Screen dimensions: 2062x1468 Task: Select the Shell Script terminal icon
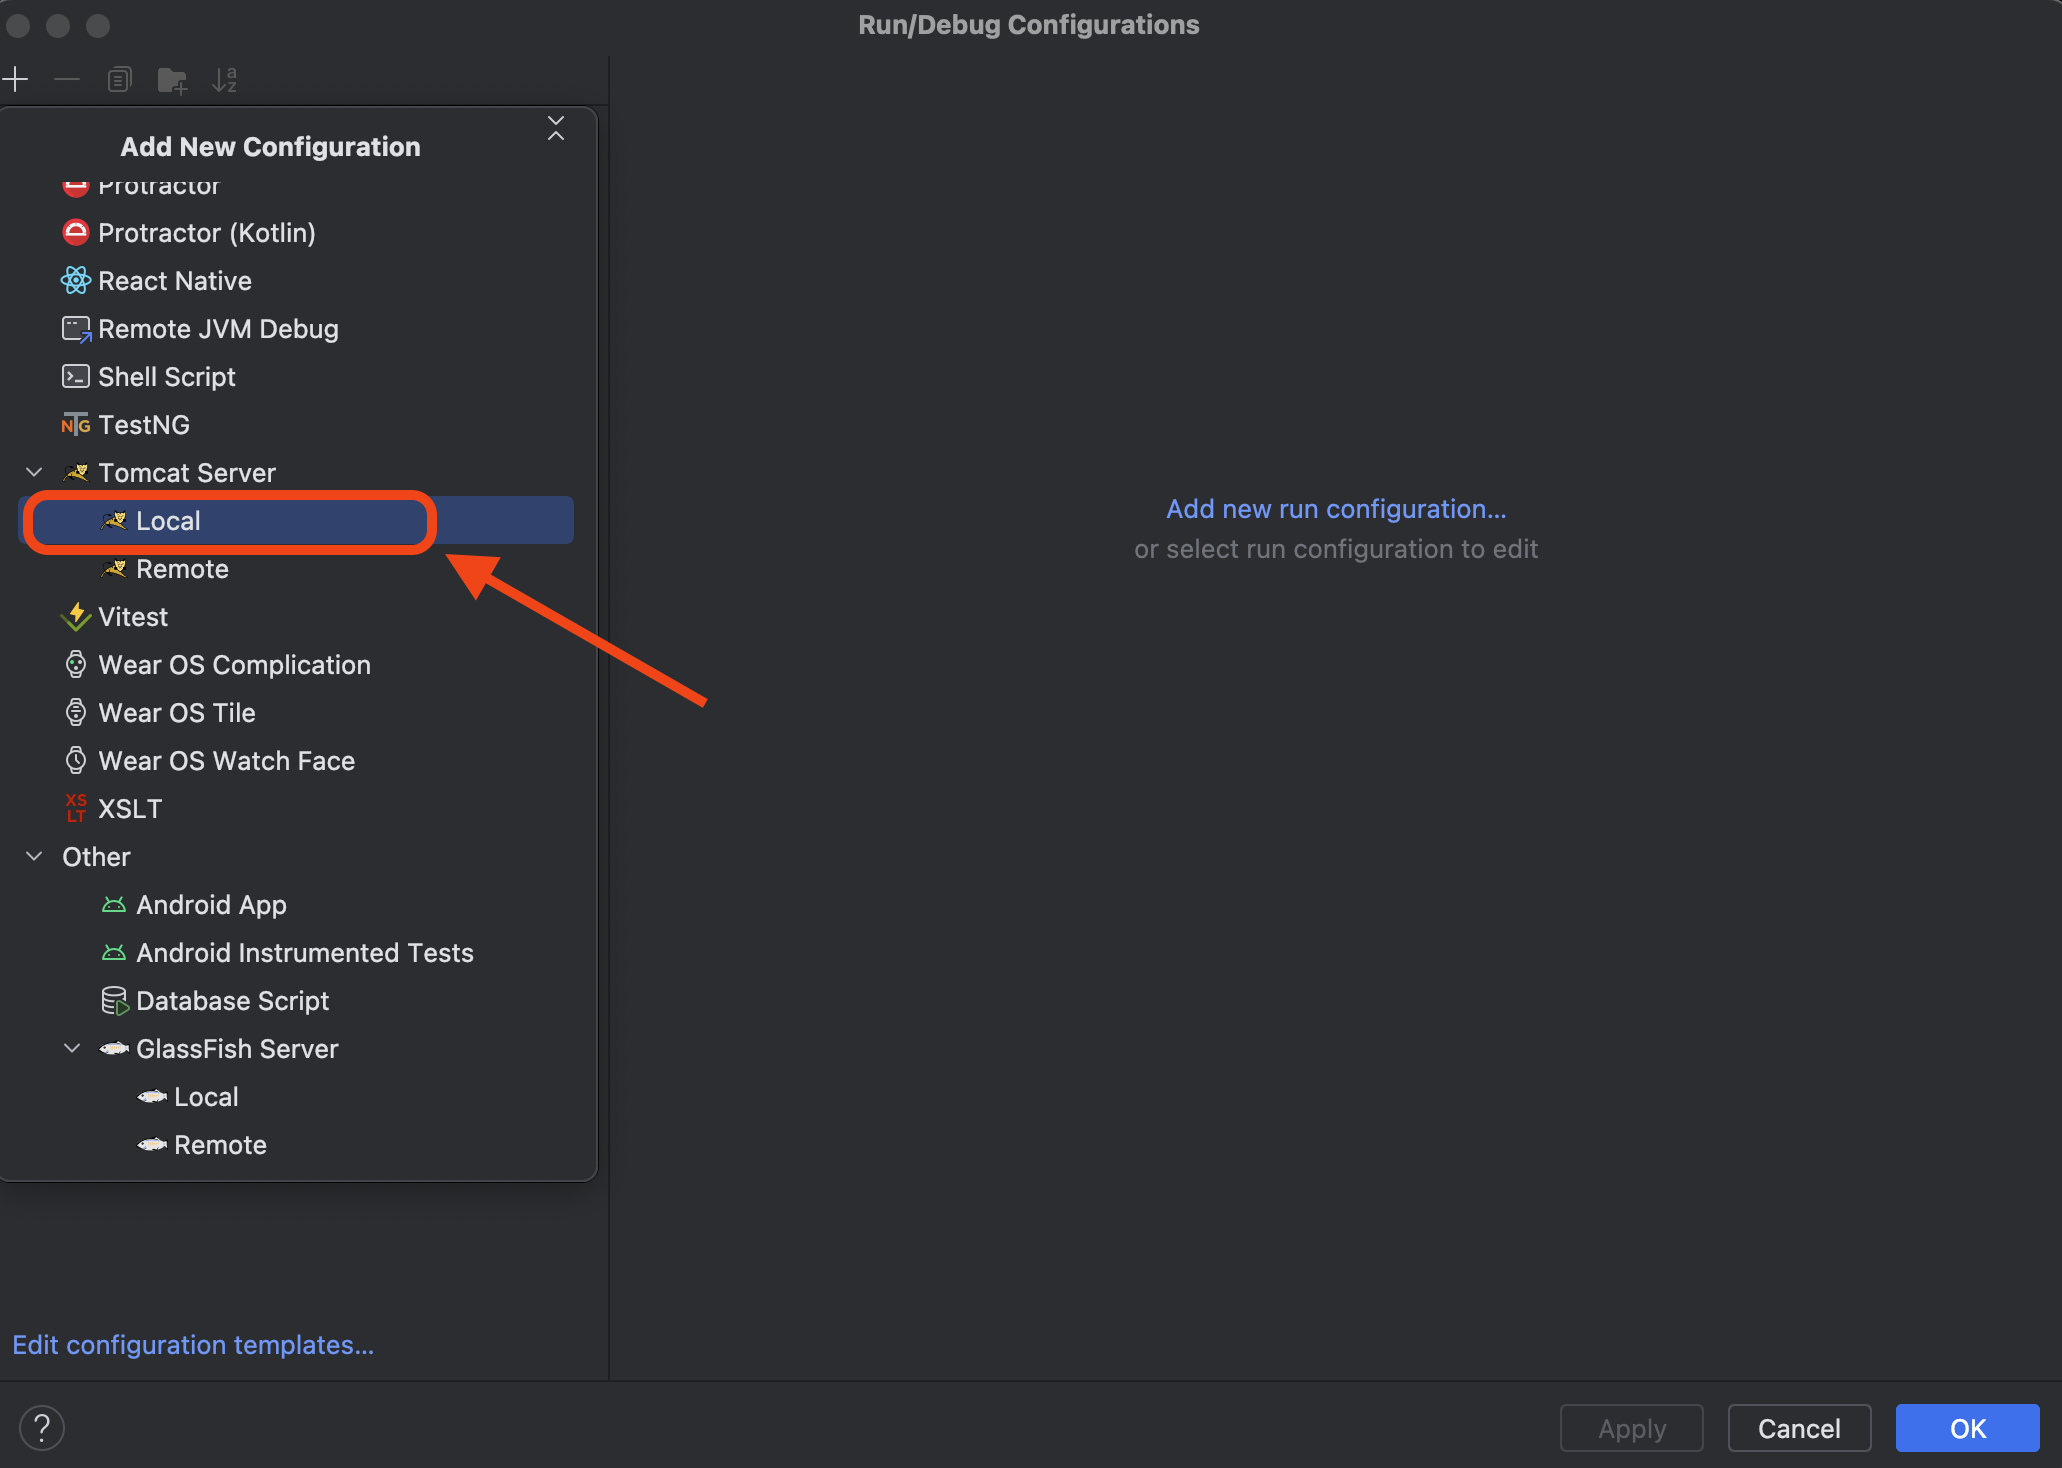[x=76, y=377]
